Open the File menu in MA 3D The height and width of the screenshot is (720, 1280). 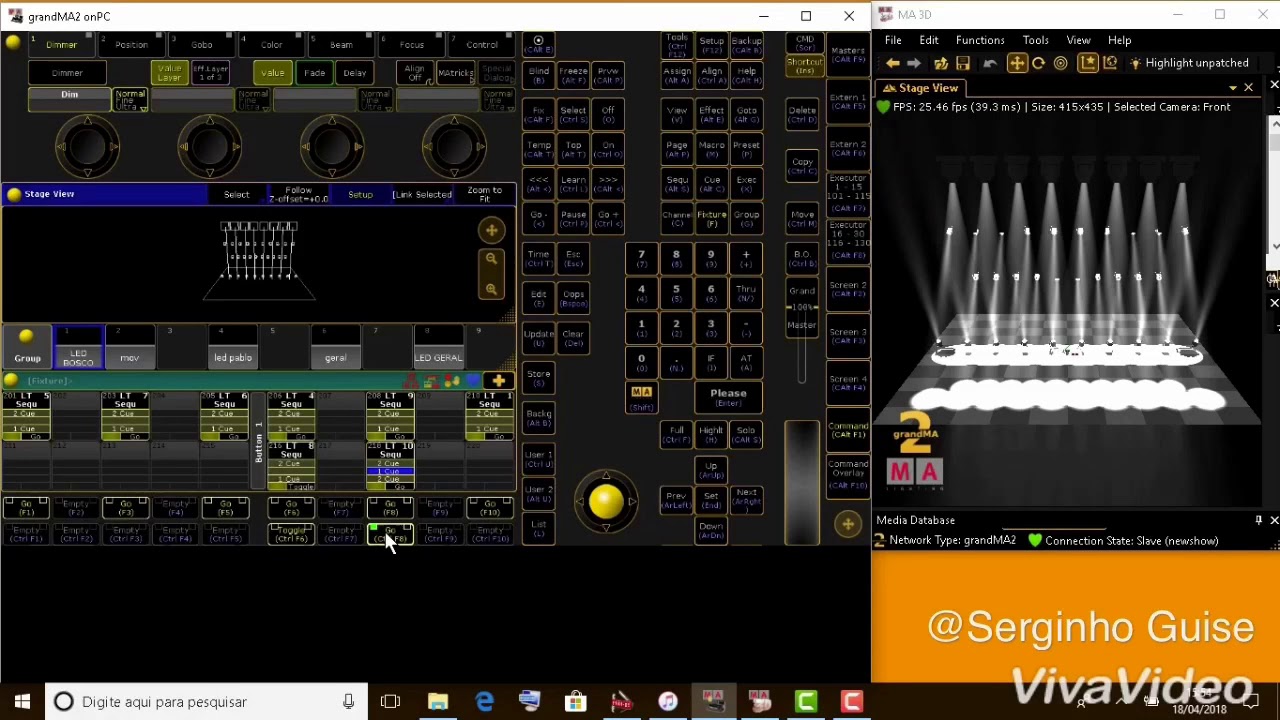893,40
